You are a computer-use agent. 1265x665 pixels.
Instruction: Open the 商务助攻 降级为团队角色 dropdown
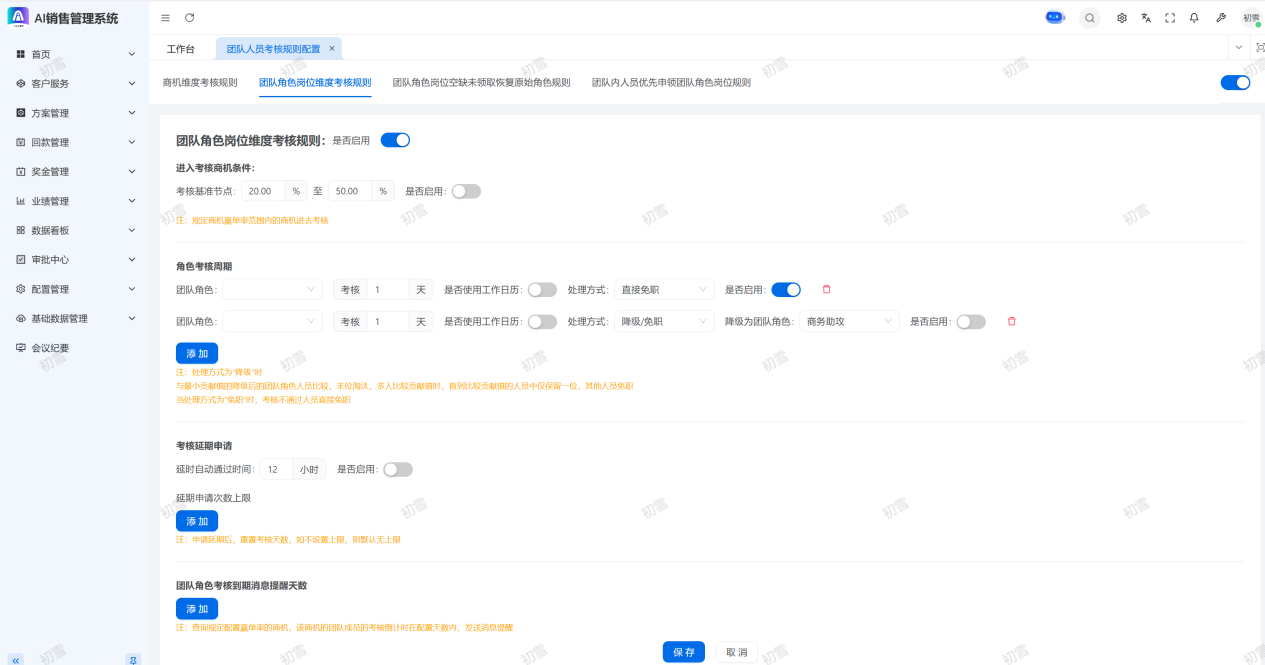click(848, 322)
